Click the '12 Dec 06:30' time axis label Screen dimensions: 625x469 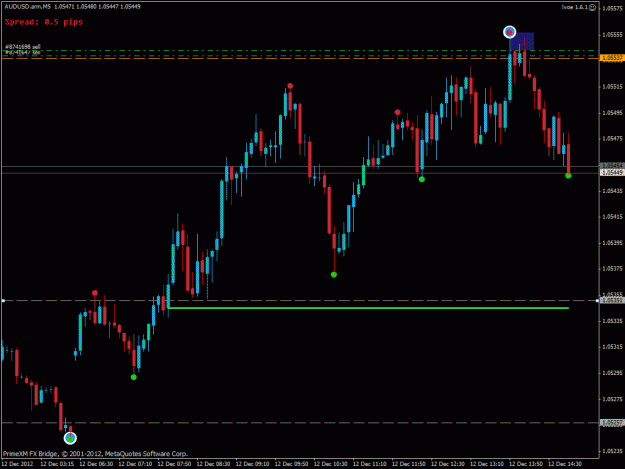tap(96, 464)
